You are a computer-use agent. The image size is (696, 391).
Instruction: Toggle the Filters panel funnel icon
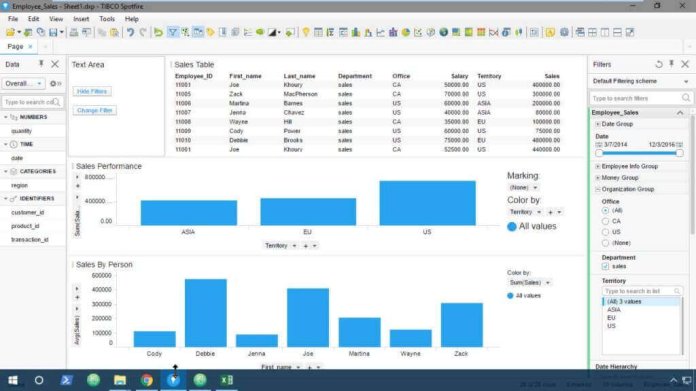[172, 32]
